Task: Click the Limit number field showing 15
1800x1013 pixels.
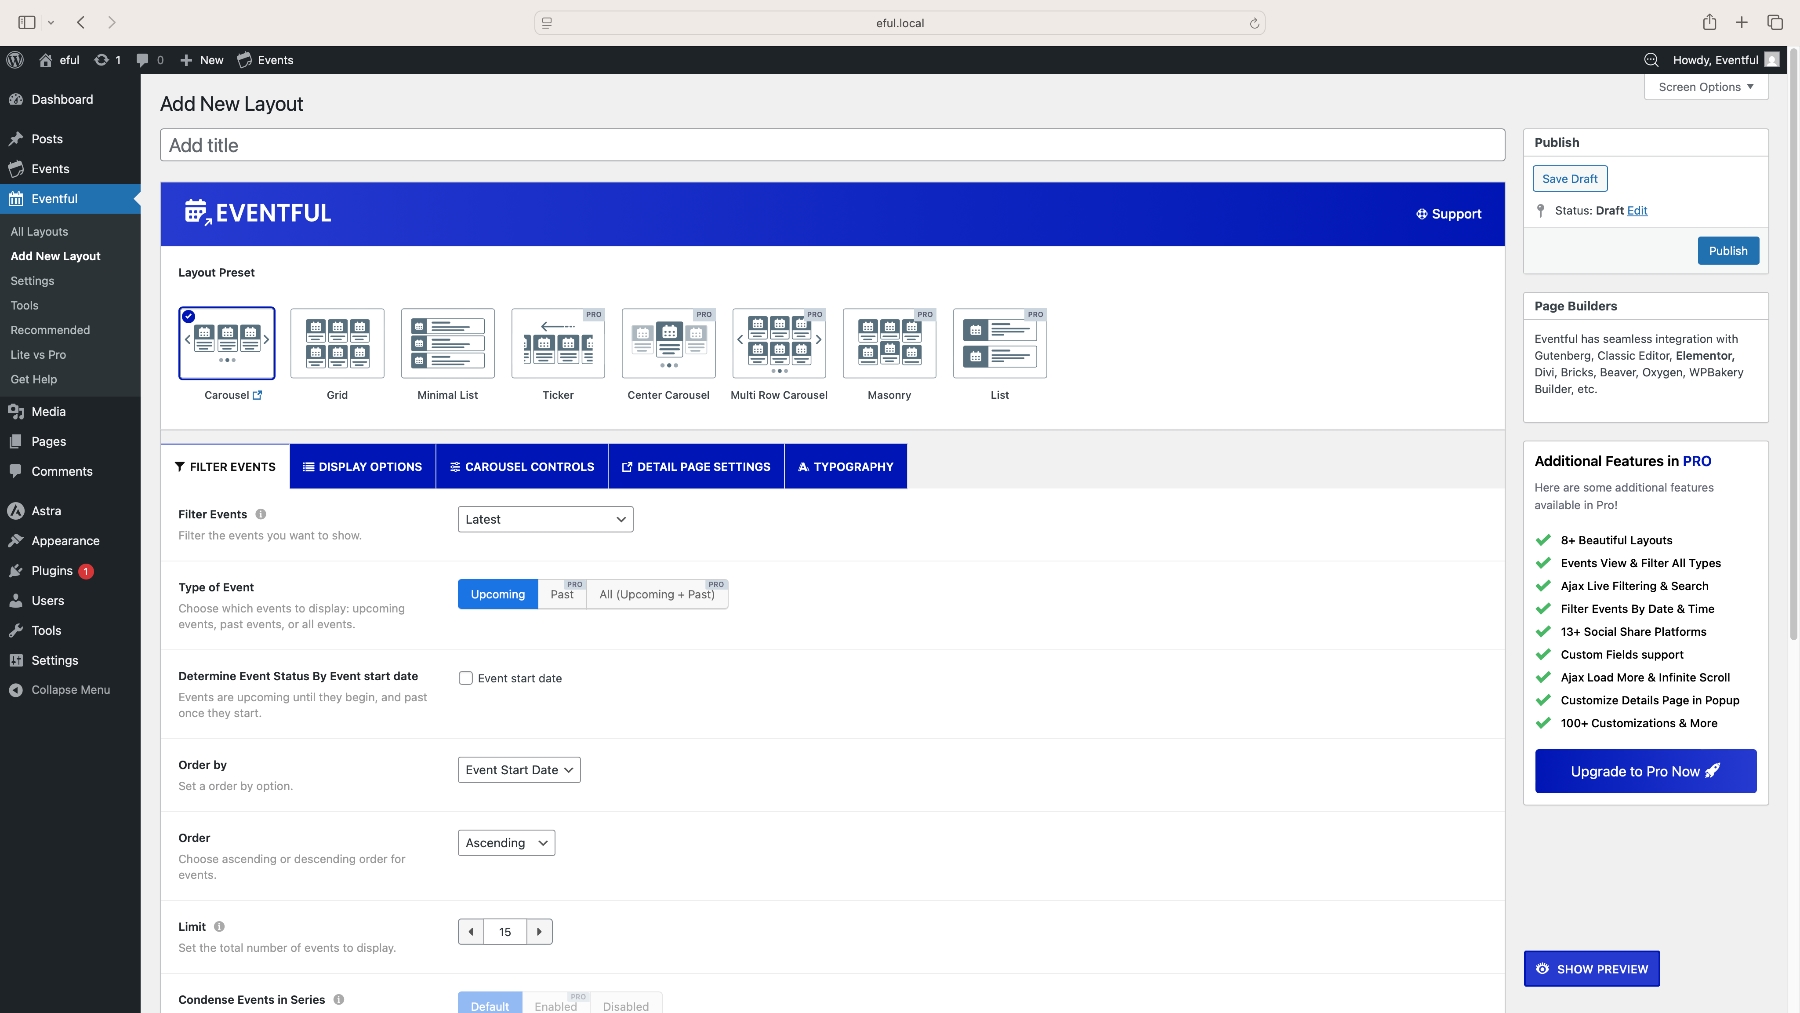Action: coord(505,932)
